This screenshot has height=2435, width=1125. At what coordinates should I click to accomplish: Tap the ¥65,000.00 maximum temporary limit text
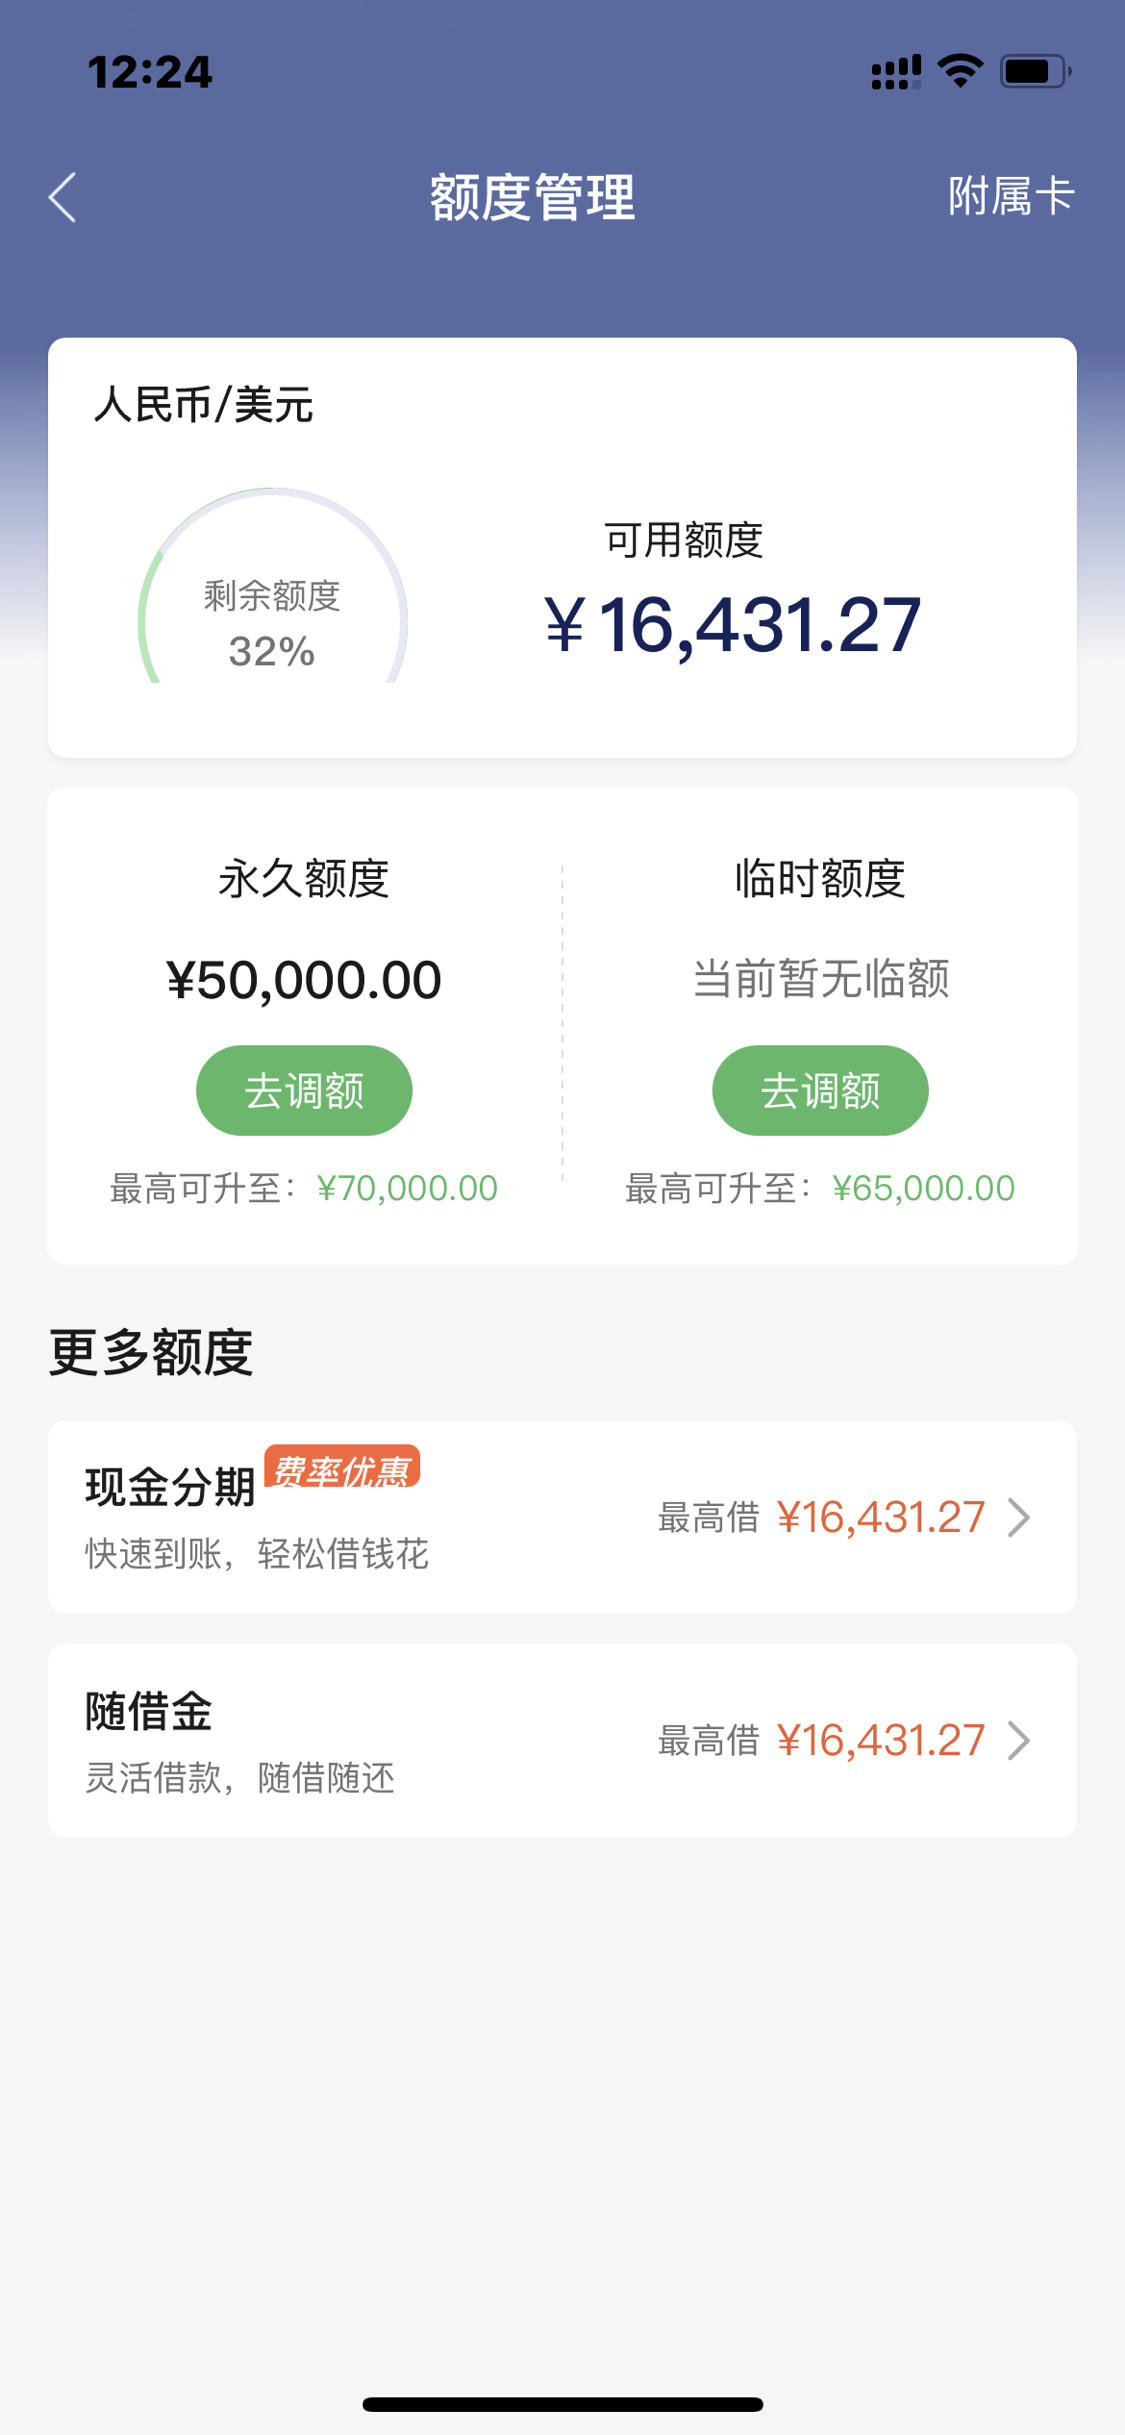tap(923, 1188)
